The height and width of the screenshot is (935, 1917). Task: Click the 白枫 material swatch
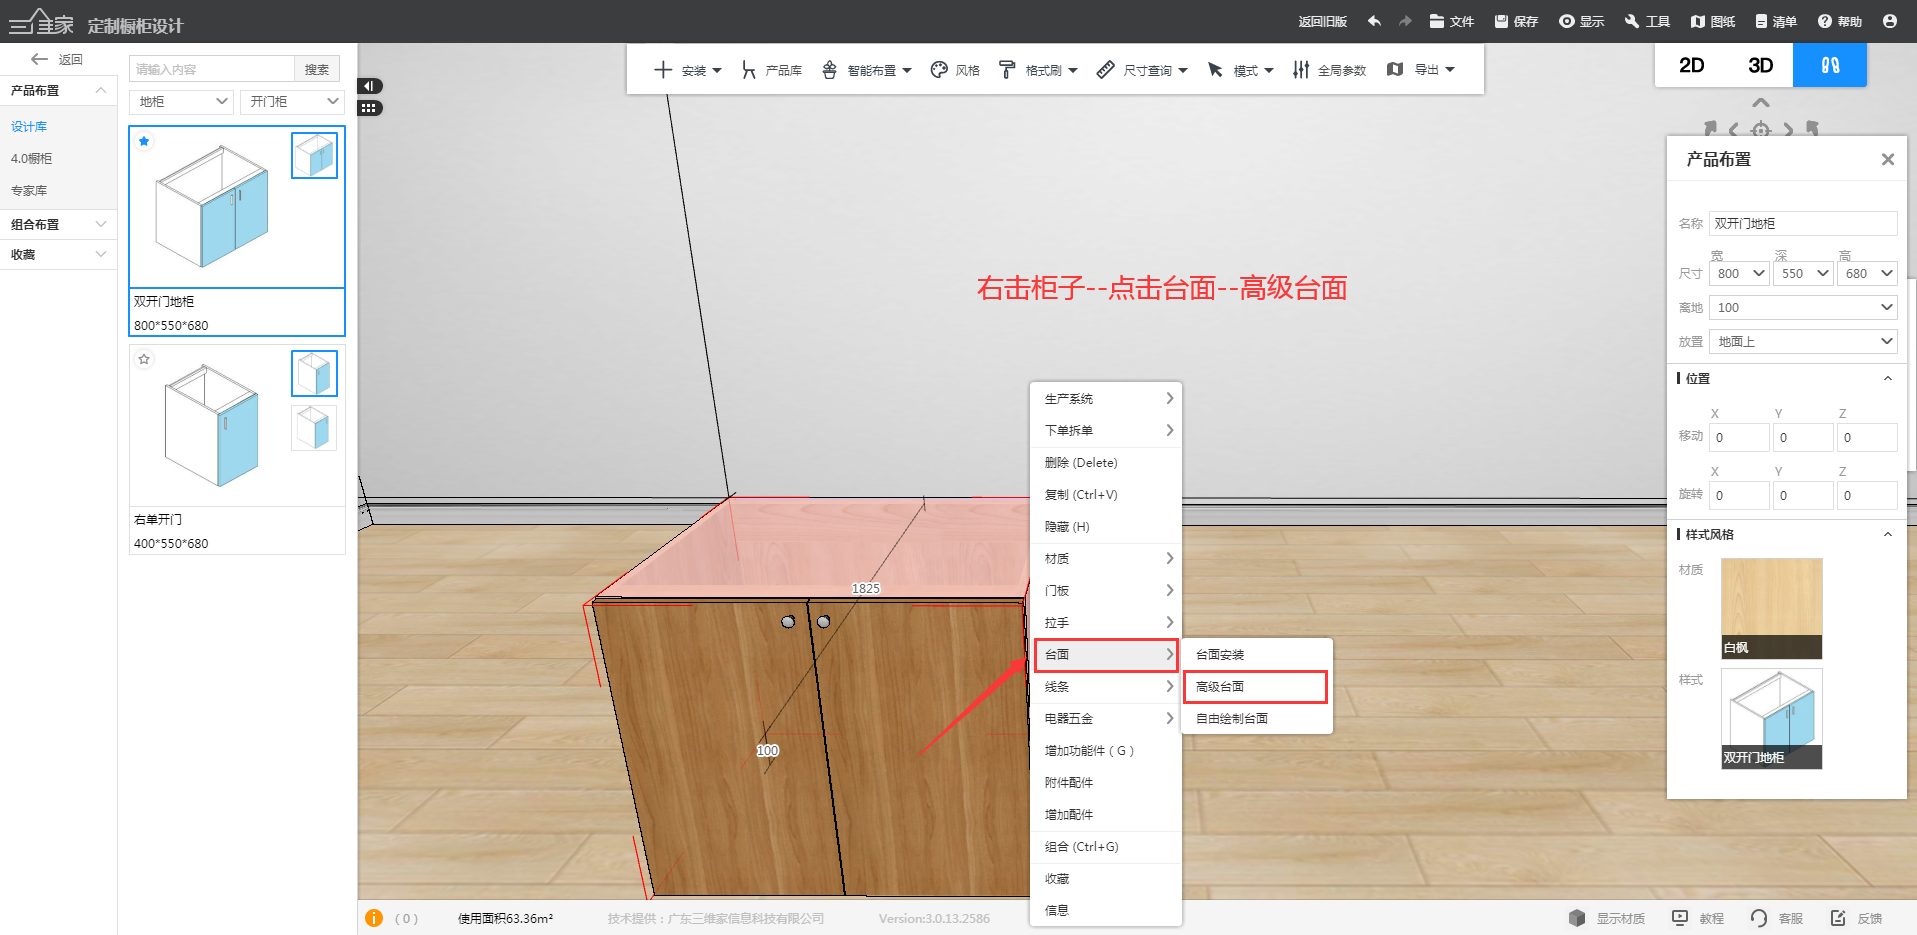1771,608
